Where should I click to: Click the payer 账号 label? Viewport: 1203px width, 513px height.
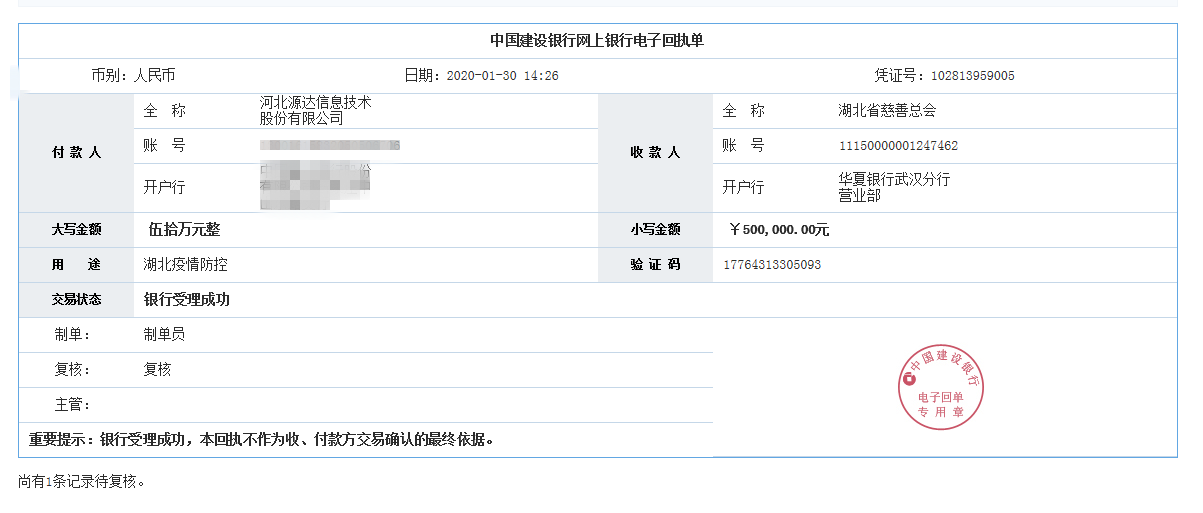tap(165, 146)
